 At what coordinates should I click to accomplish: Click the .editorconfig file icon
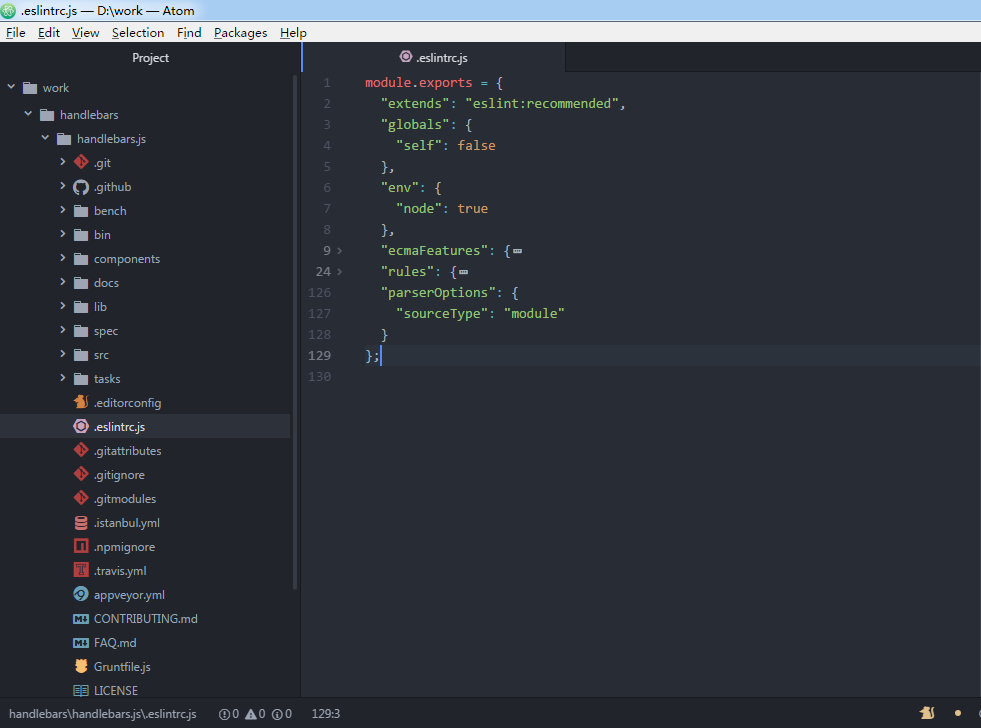[81, 402]
